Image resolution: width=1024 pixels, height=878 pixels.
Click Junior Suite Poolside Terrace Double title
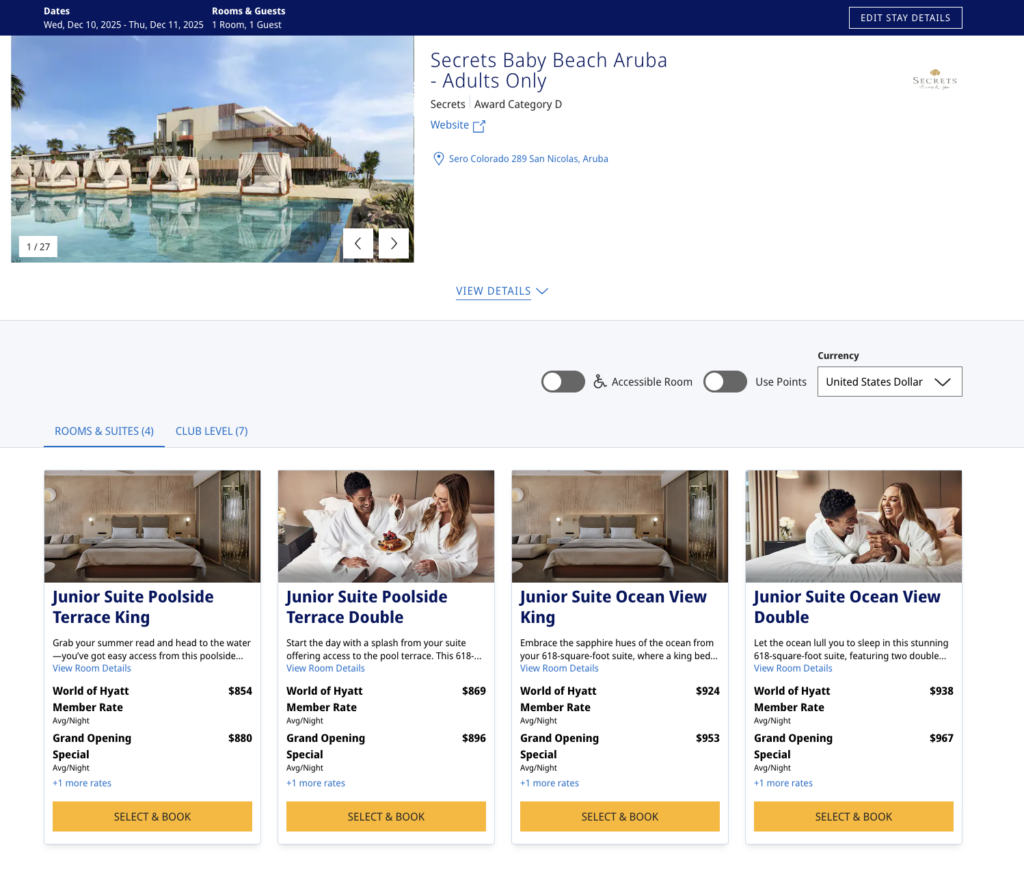pos(367,607)
